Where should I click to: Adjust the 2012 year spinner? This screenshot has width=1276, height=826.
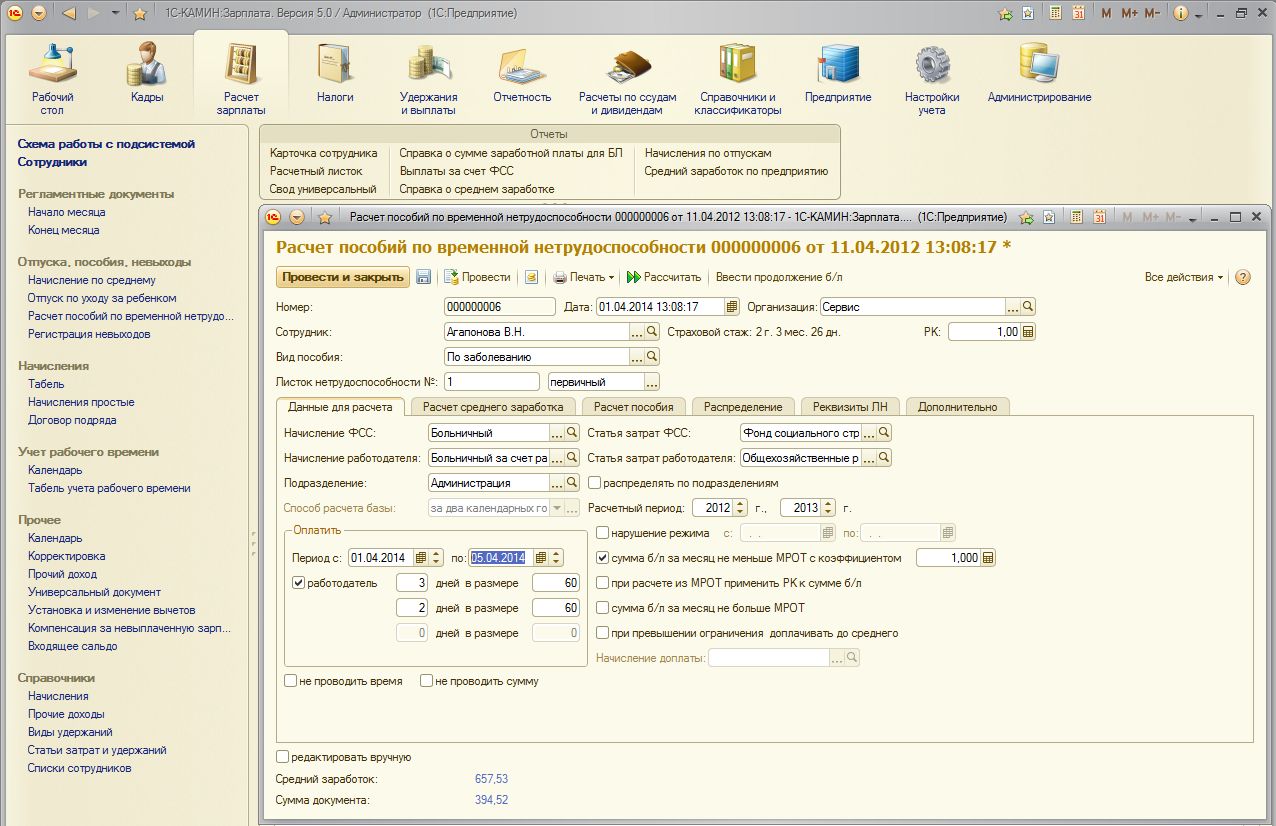[x=741, y=508]
